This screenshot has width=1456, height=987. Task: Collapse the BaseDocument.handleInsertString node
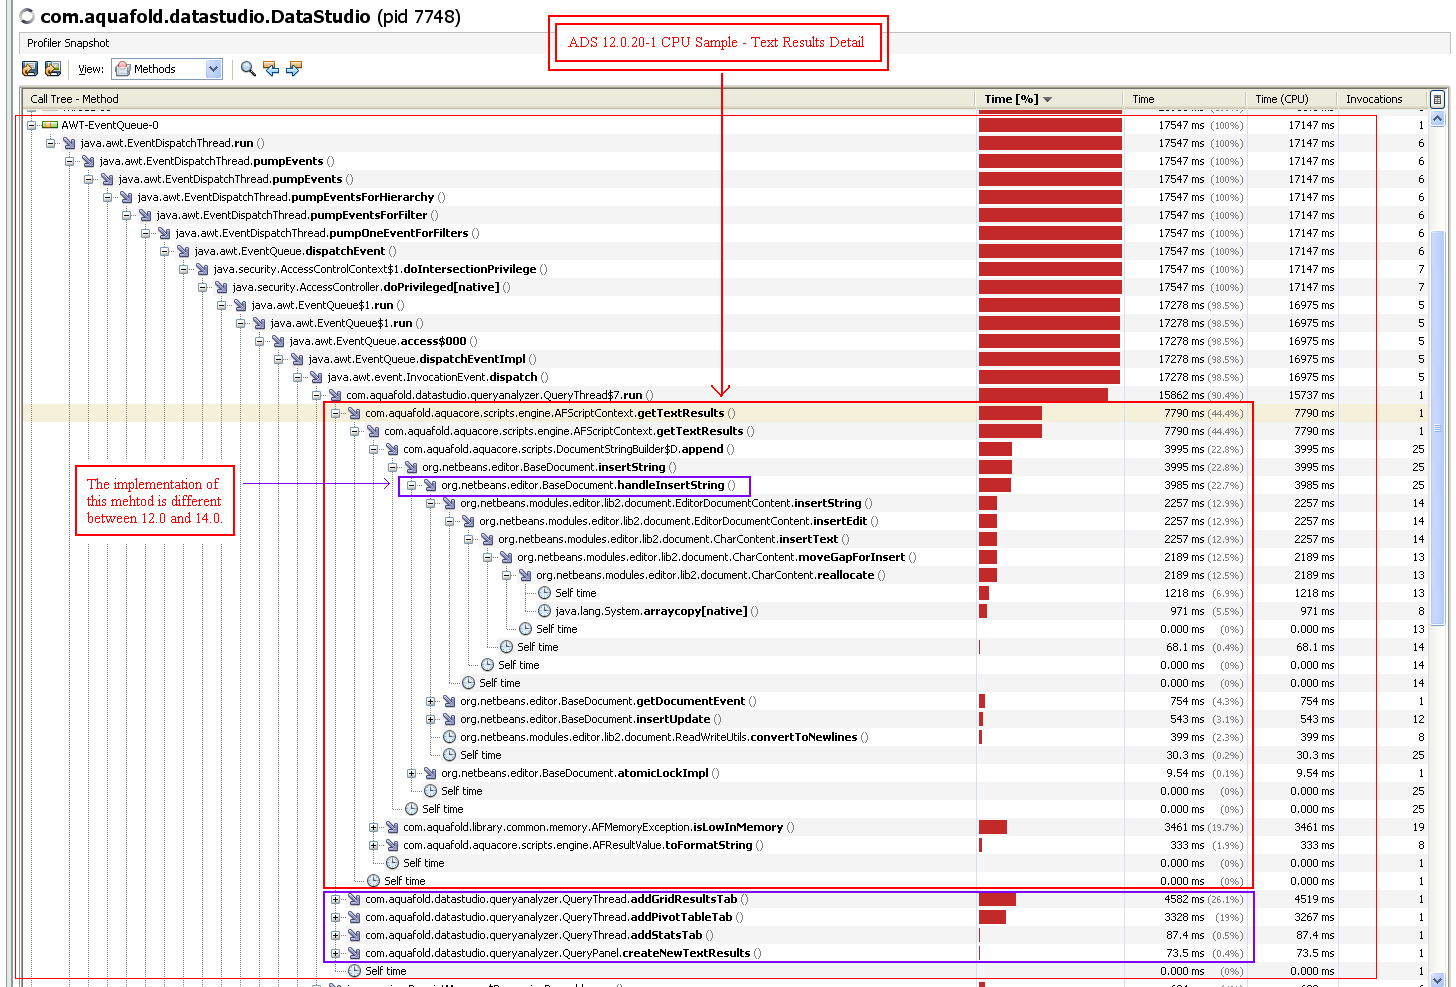tap(411, 485)
